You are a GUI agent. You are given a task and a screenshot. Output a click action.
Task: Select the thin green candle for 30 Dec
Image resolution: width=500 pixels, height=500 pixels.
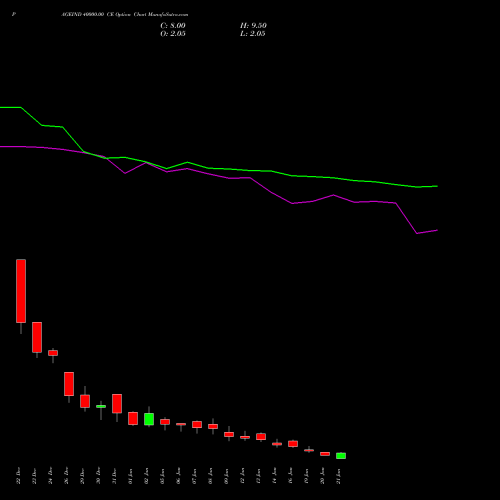[101, 406]
